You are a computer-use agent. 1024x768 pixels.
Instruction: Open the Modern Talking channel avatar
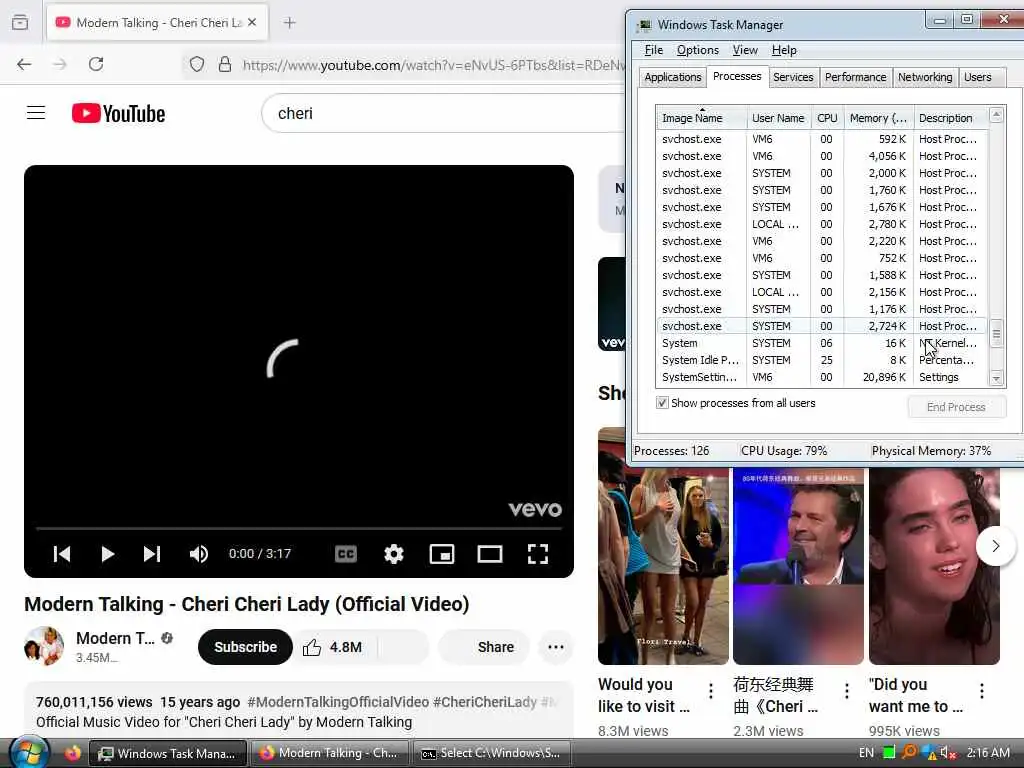coord(44,646)
